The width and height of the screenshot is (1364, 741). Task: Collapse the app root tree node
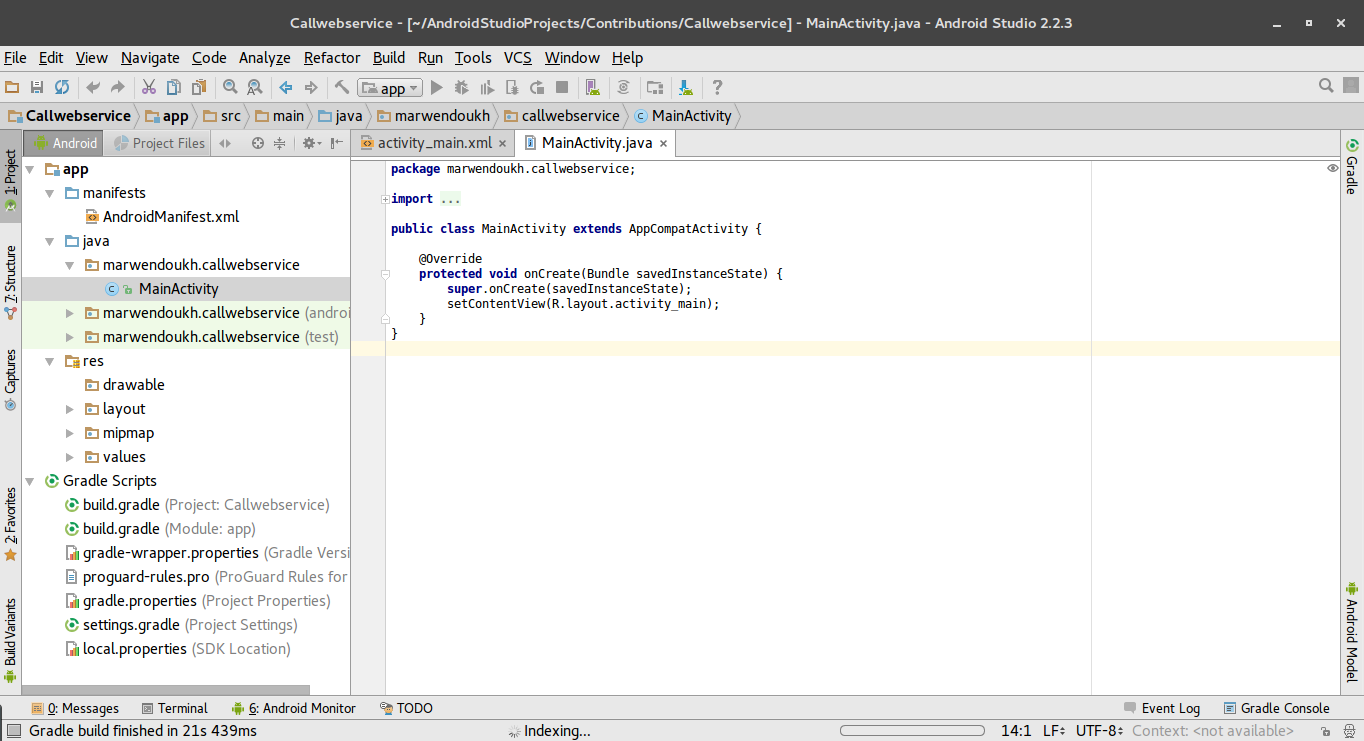tap(30, 169)
